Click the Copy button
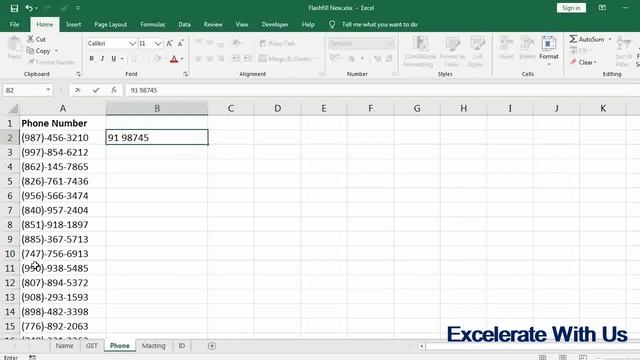The image size is (640, 360). click(x=39, y=51)
